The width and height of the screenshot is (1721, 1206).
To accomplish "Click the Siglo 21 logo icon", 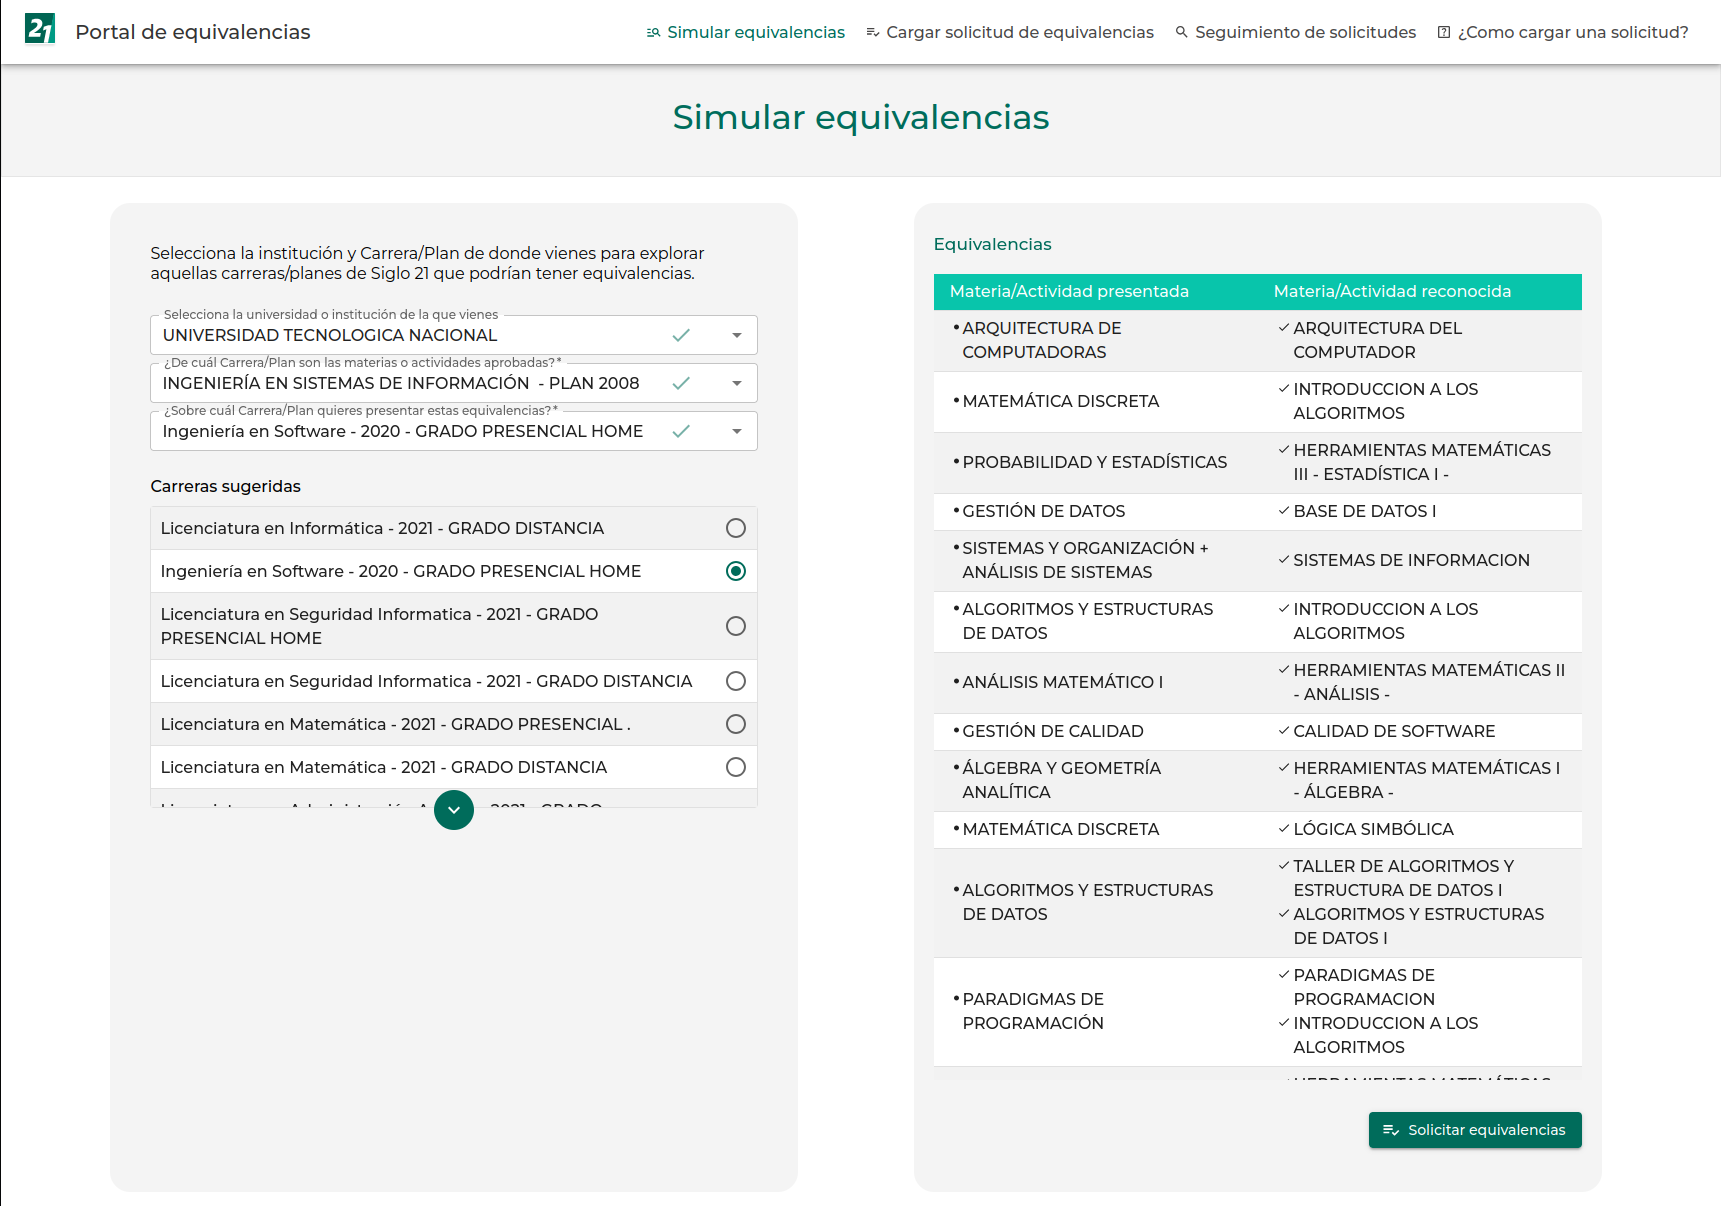I will 40,29.
